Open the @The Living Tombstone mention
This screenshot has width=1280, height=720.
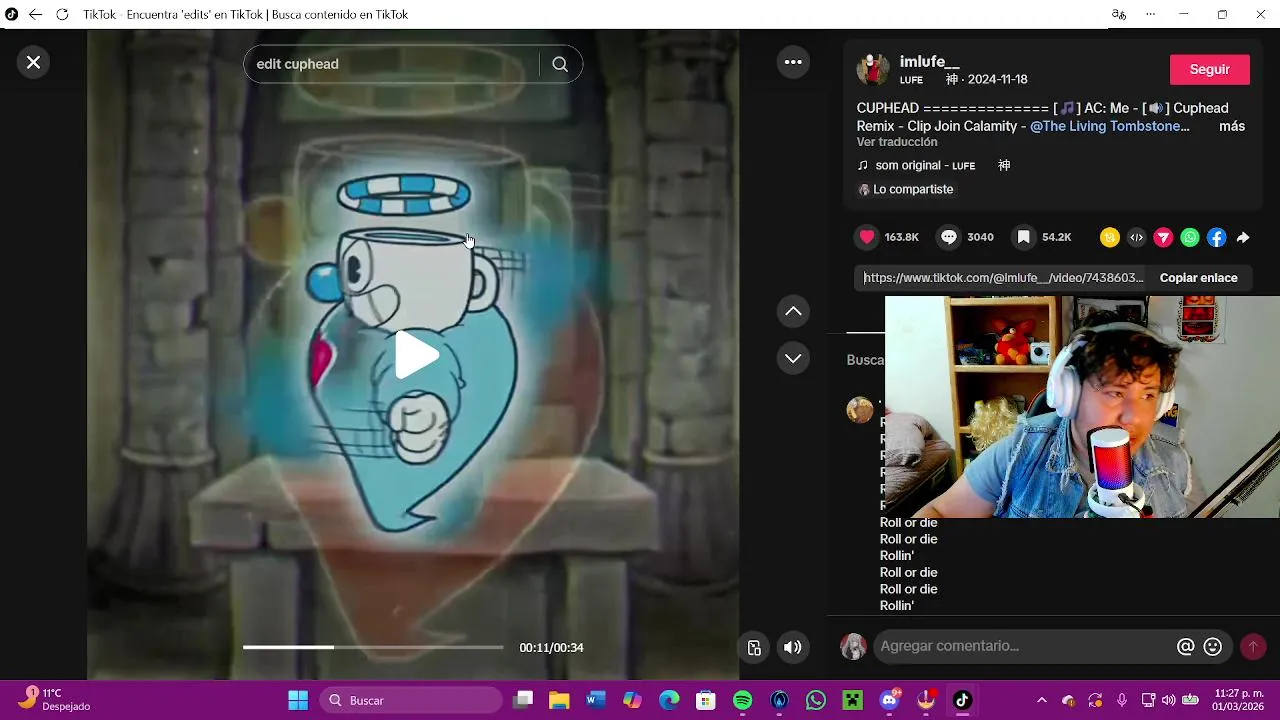pos(1109,126)
